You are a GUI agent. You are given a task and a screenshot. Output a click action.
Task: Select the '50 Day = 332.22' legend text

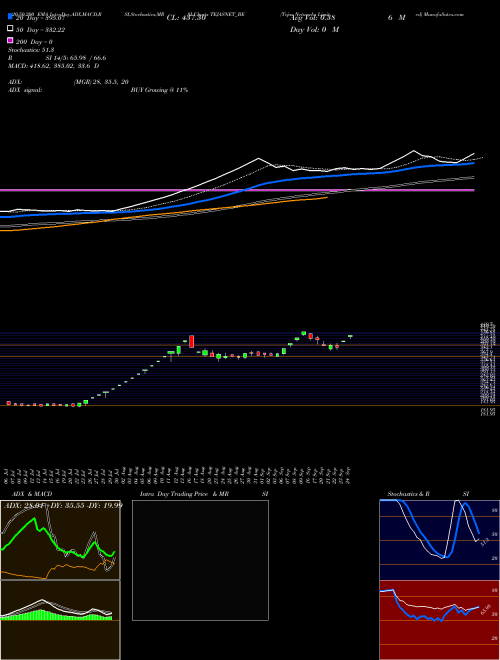point(40,30)
